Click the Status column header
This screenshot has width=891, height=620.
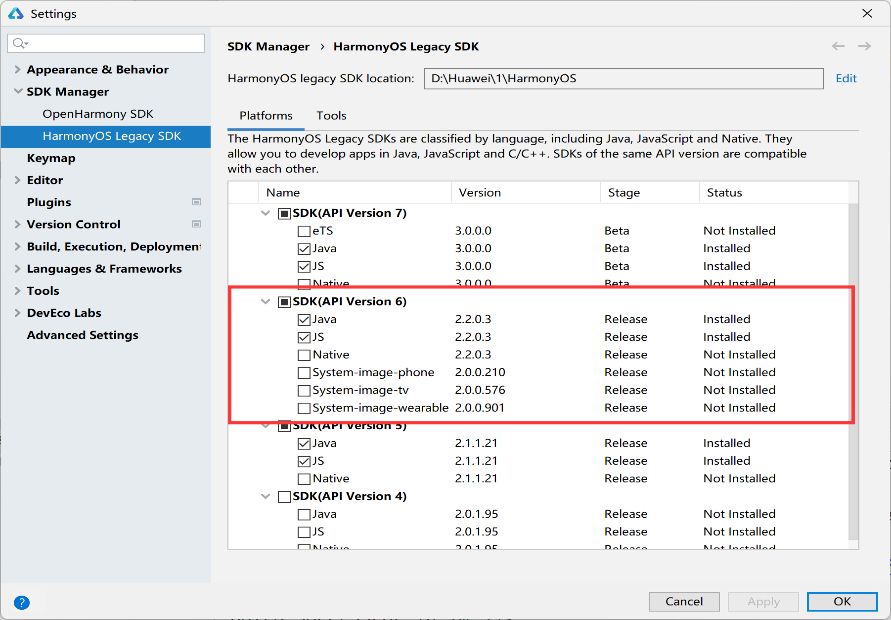click(x=774, y=193)
